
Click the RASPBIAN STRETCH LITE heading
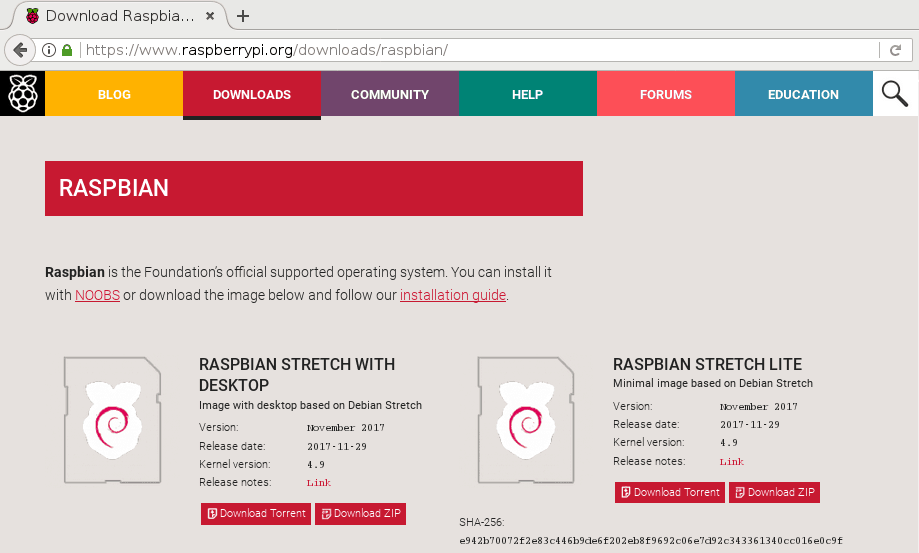click(x=707, y=364)
